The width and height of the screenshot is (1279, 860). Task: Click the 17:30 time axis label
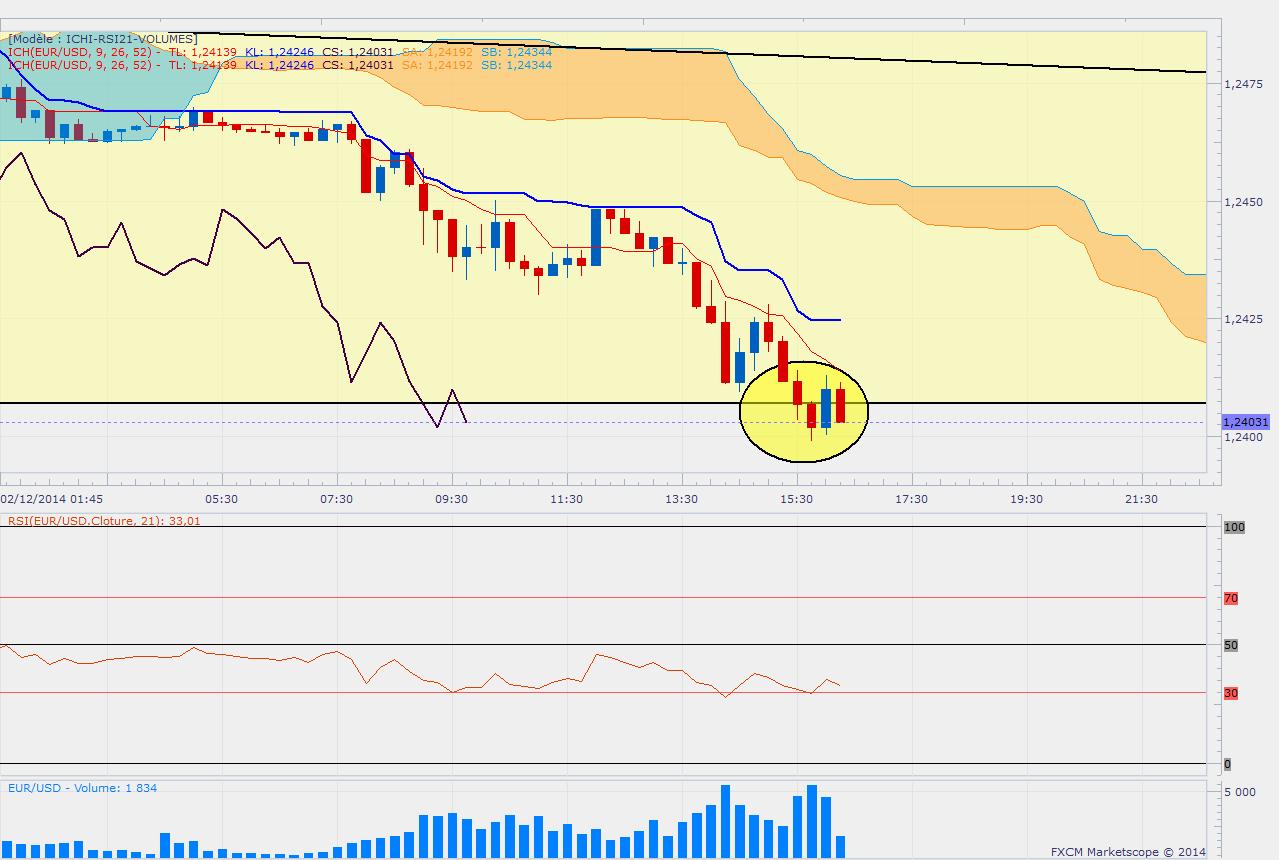coord(911,499)
